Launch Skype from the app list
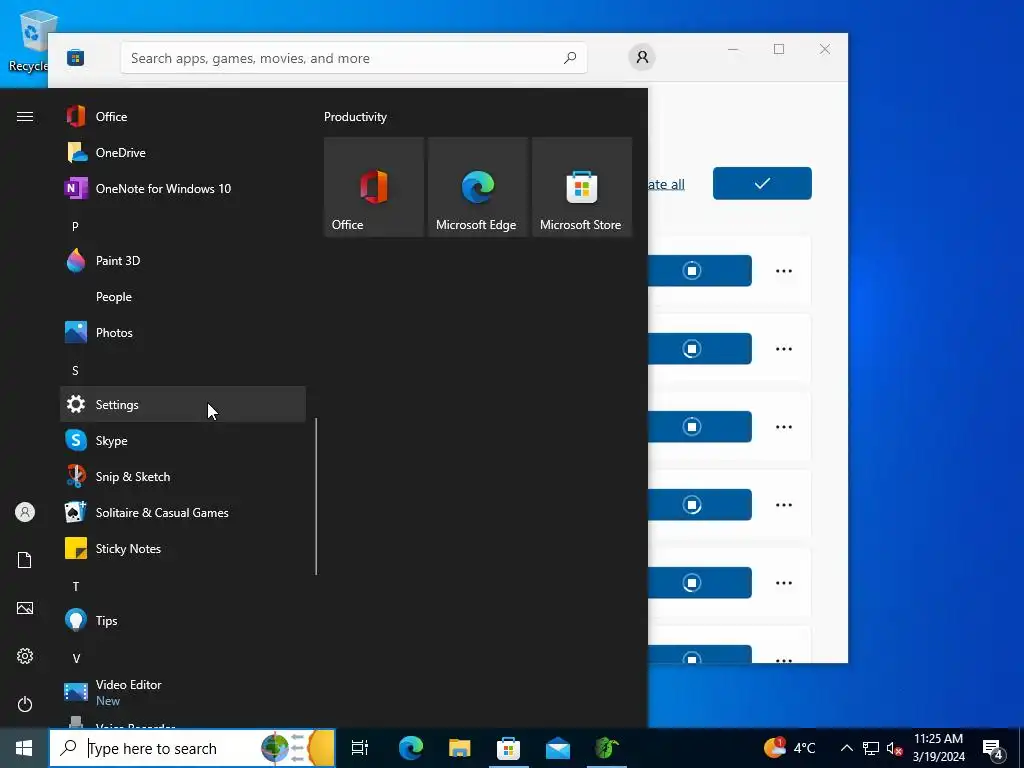 click(183, 441)
